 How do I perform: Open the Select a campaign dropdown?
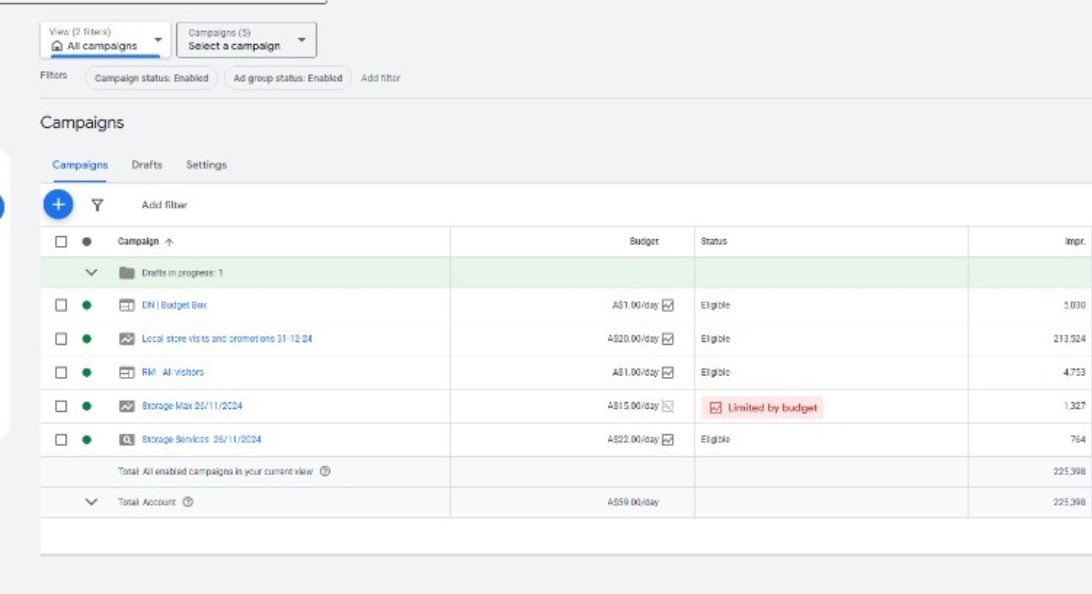(x=246, y=40)
